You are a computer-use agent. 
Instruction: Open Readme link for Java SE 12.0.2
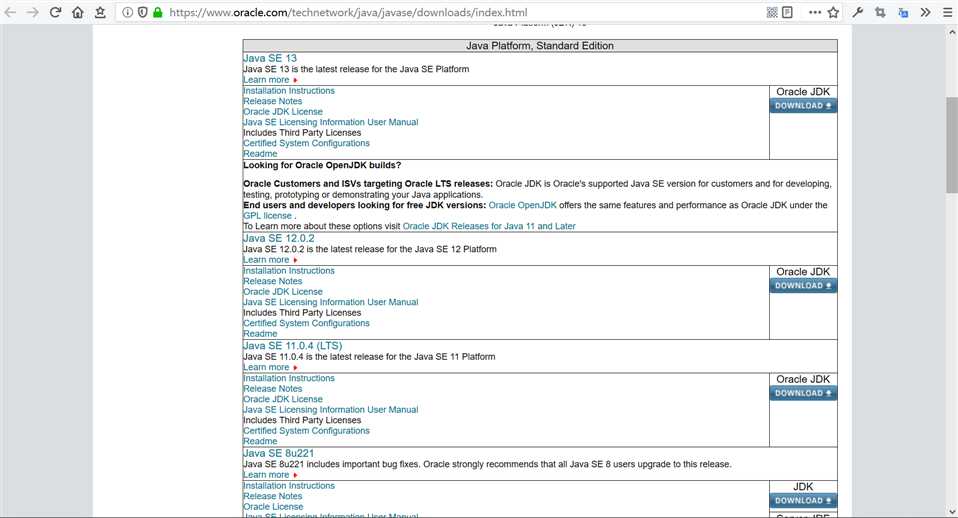coord(260,334)
